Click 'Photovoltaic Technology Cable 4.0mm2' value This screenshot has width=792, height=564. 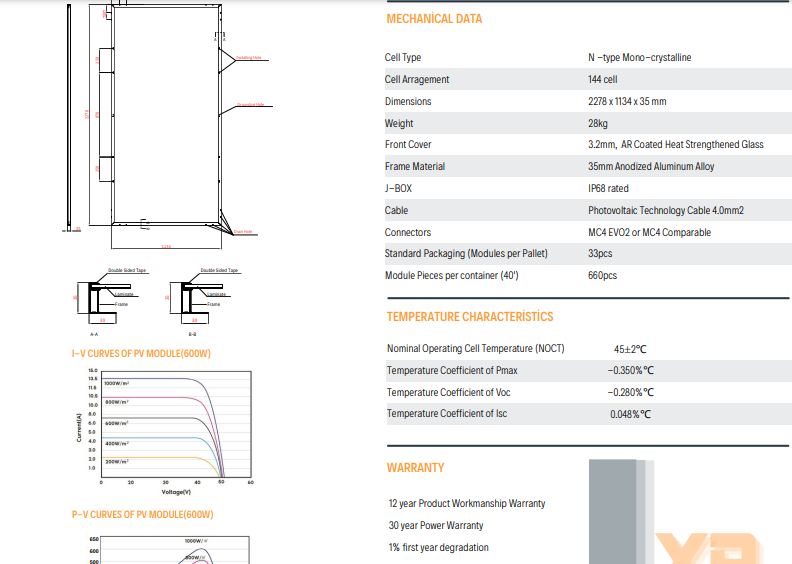point(666,210)
